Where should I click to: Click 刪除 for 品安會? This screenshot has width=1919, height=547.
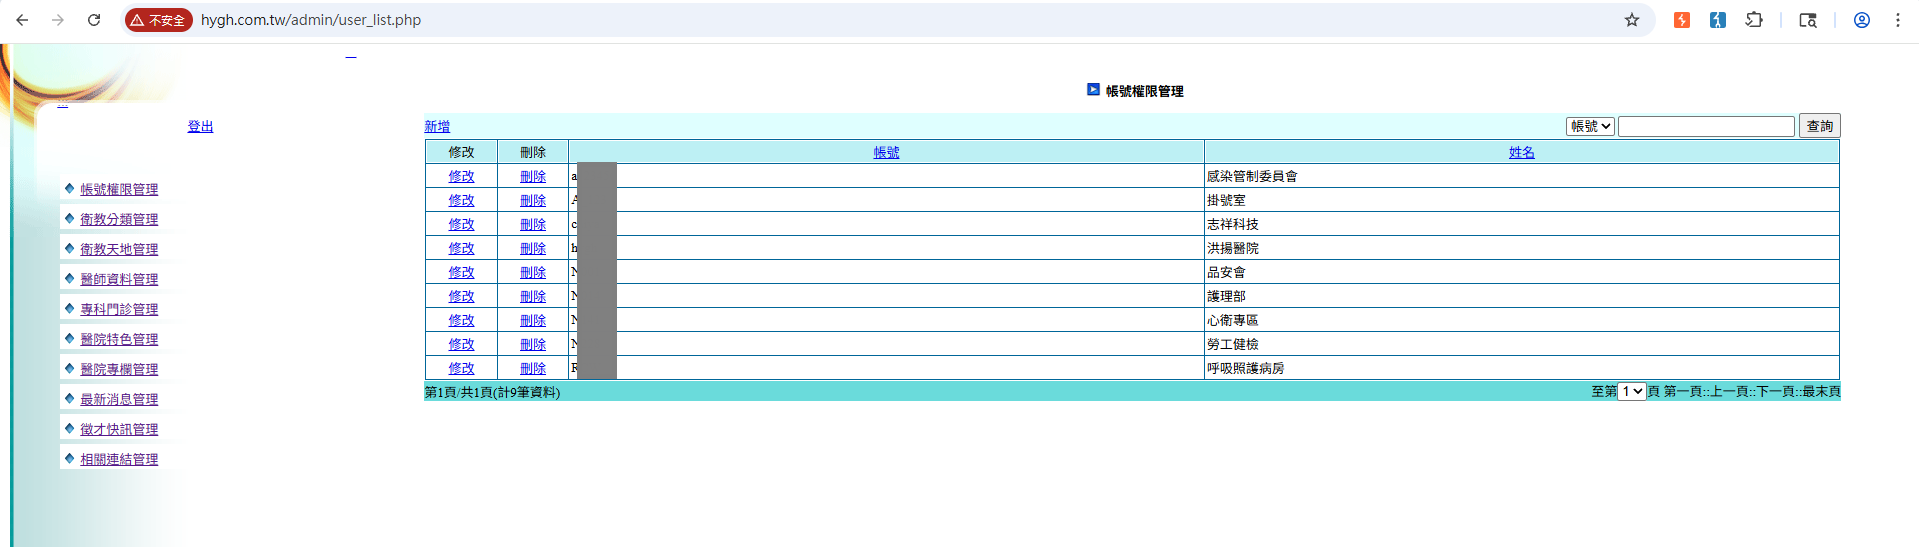click(533, 272)
